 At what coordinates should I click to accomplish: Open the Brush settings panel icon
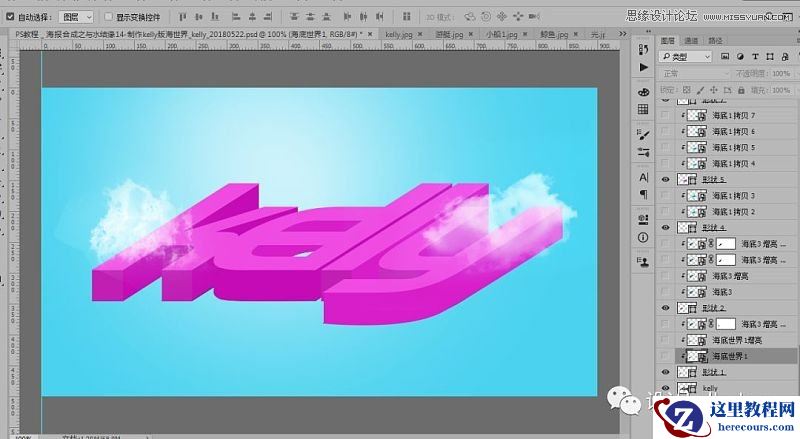(643, 135)
